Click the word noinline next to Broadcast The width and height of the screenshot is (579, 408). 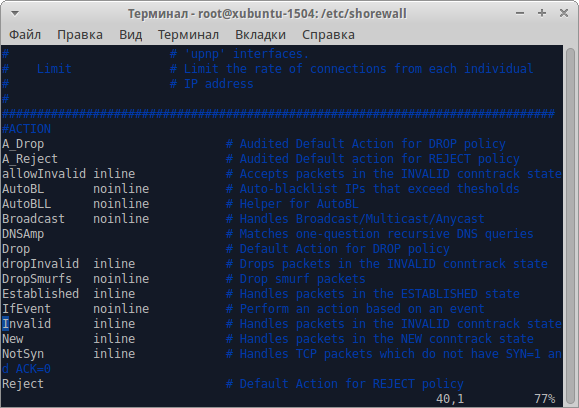pos(121,219)
